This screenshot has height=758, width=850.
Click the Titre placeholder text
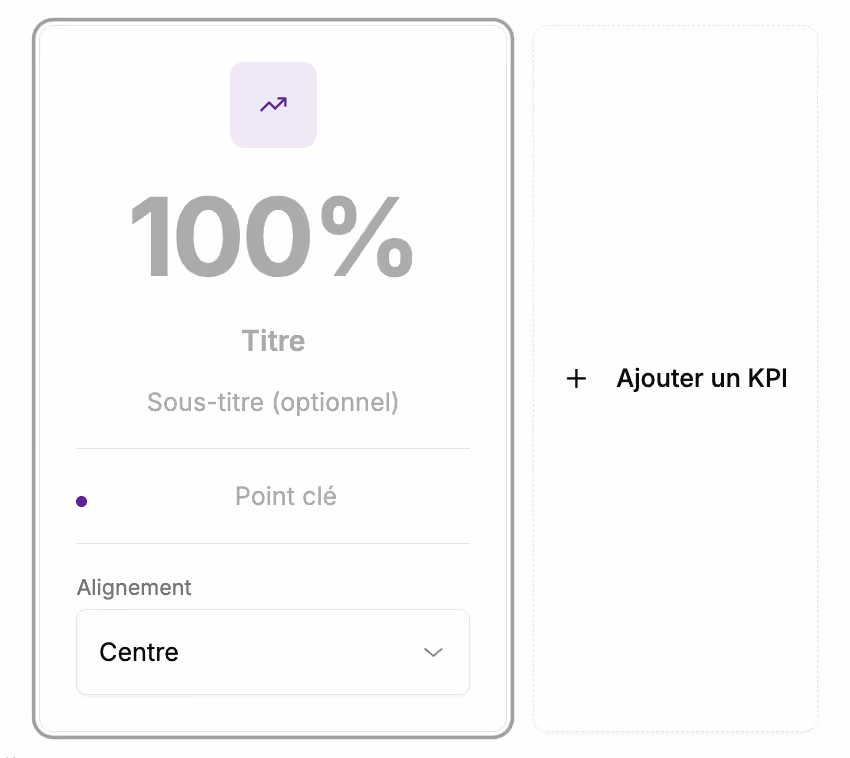273,340
